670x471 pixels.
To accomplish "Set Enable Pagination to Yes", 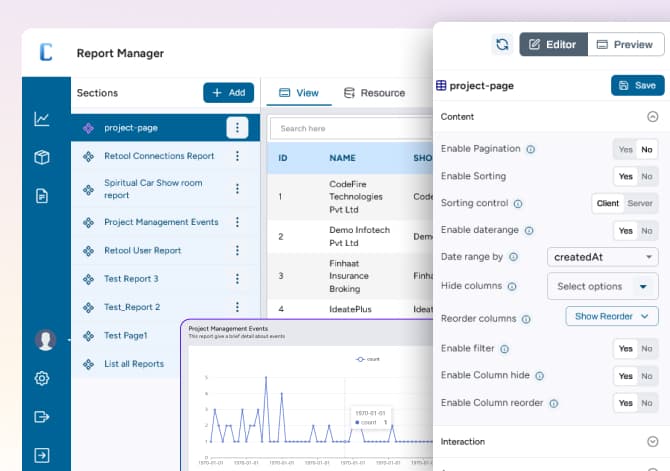I will [625, 150].
